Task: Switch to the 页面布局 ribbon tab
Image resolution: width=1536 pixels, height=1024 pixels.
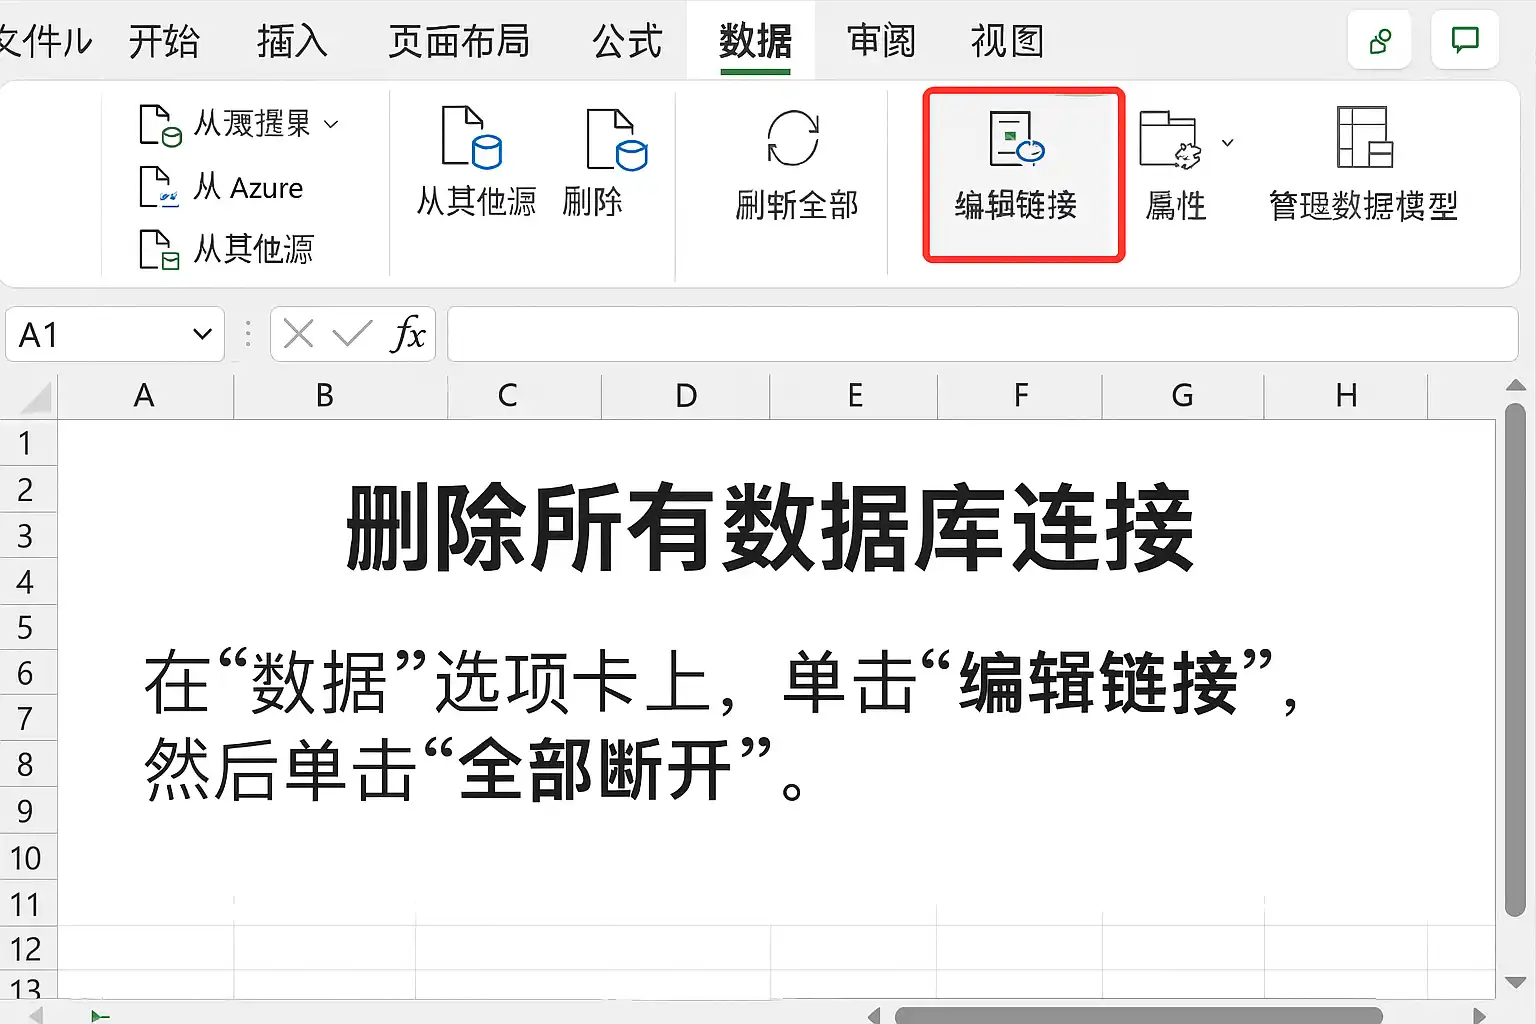Action: coord(459,41)
